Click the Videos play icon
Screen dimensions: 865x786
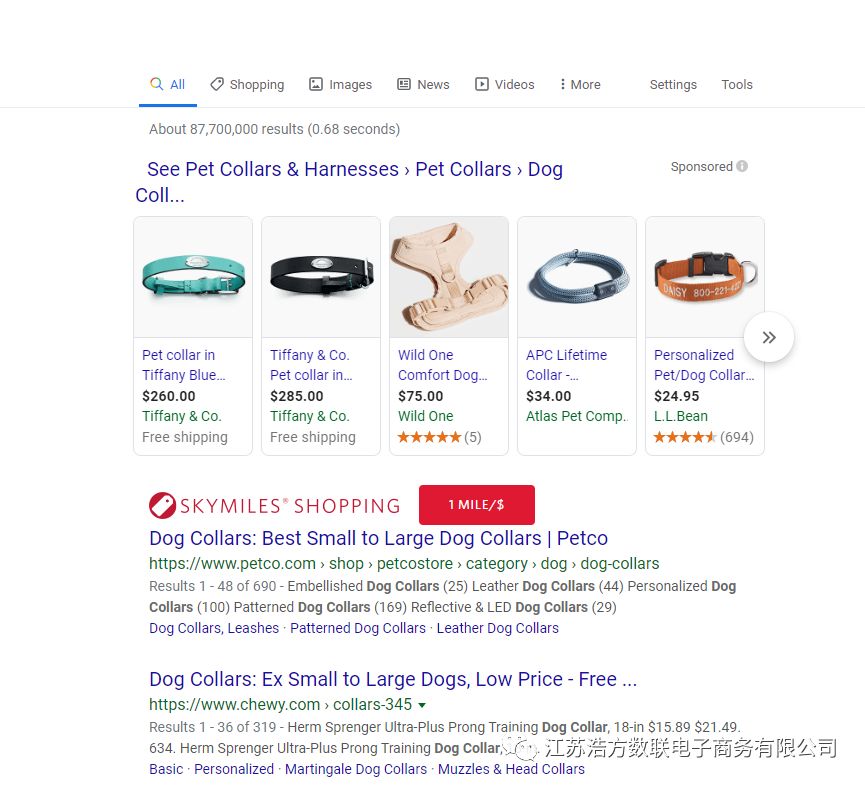(x=482, y=84)
